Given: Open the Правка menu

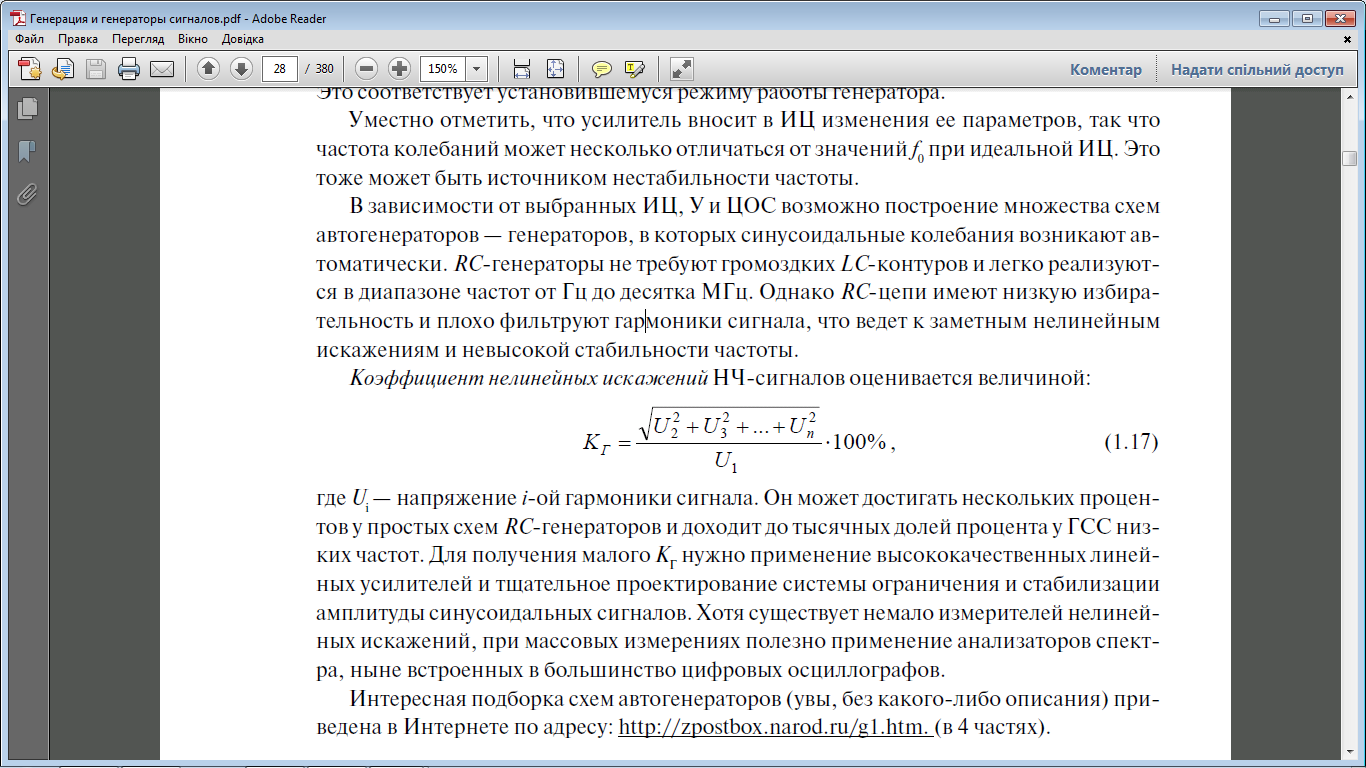Looking at the screenshot, I should 78,39.
